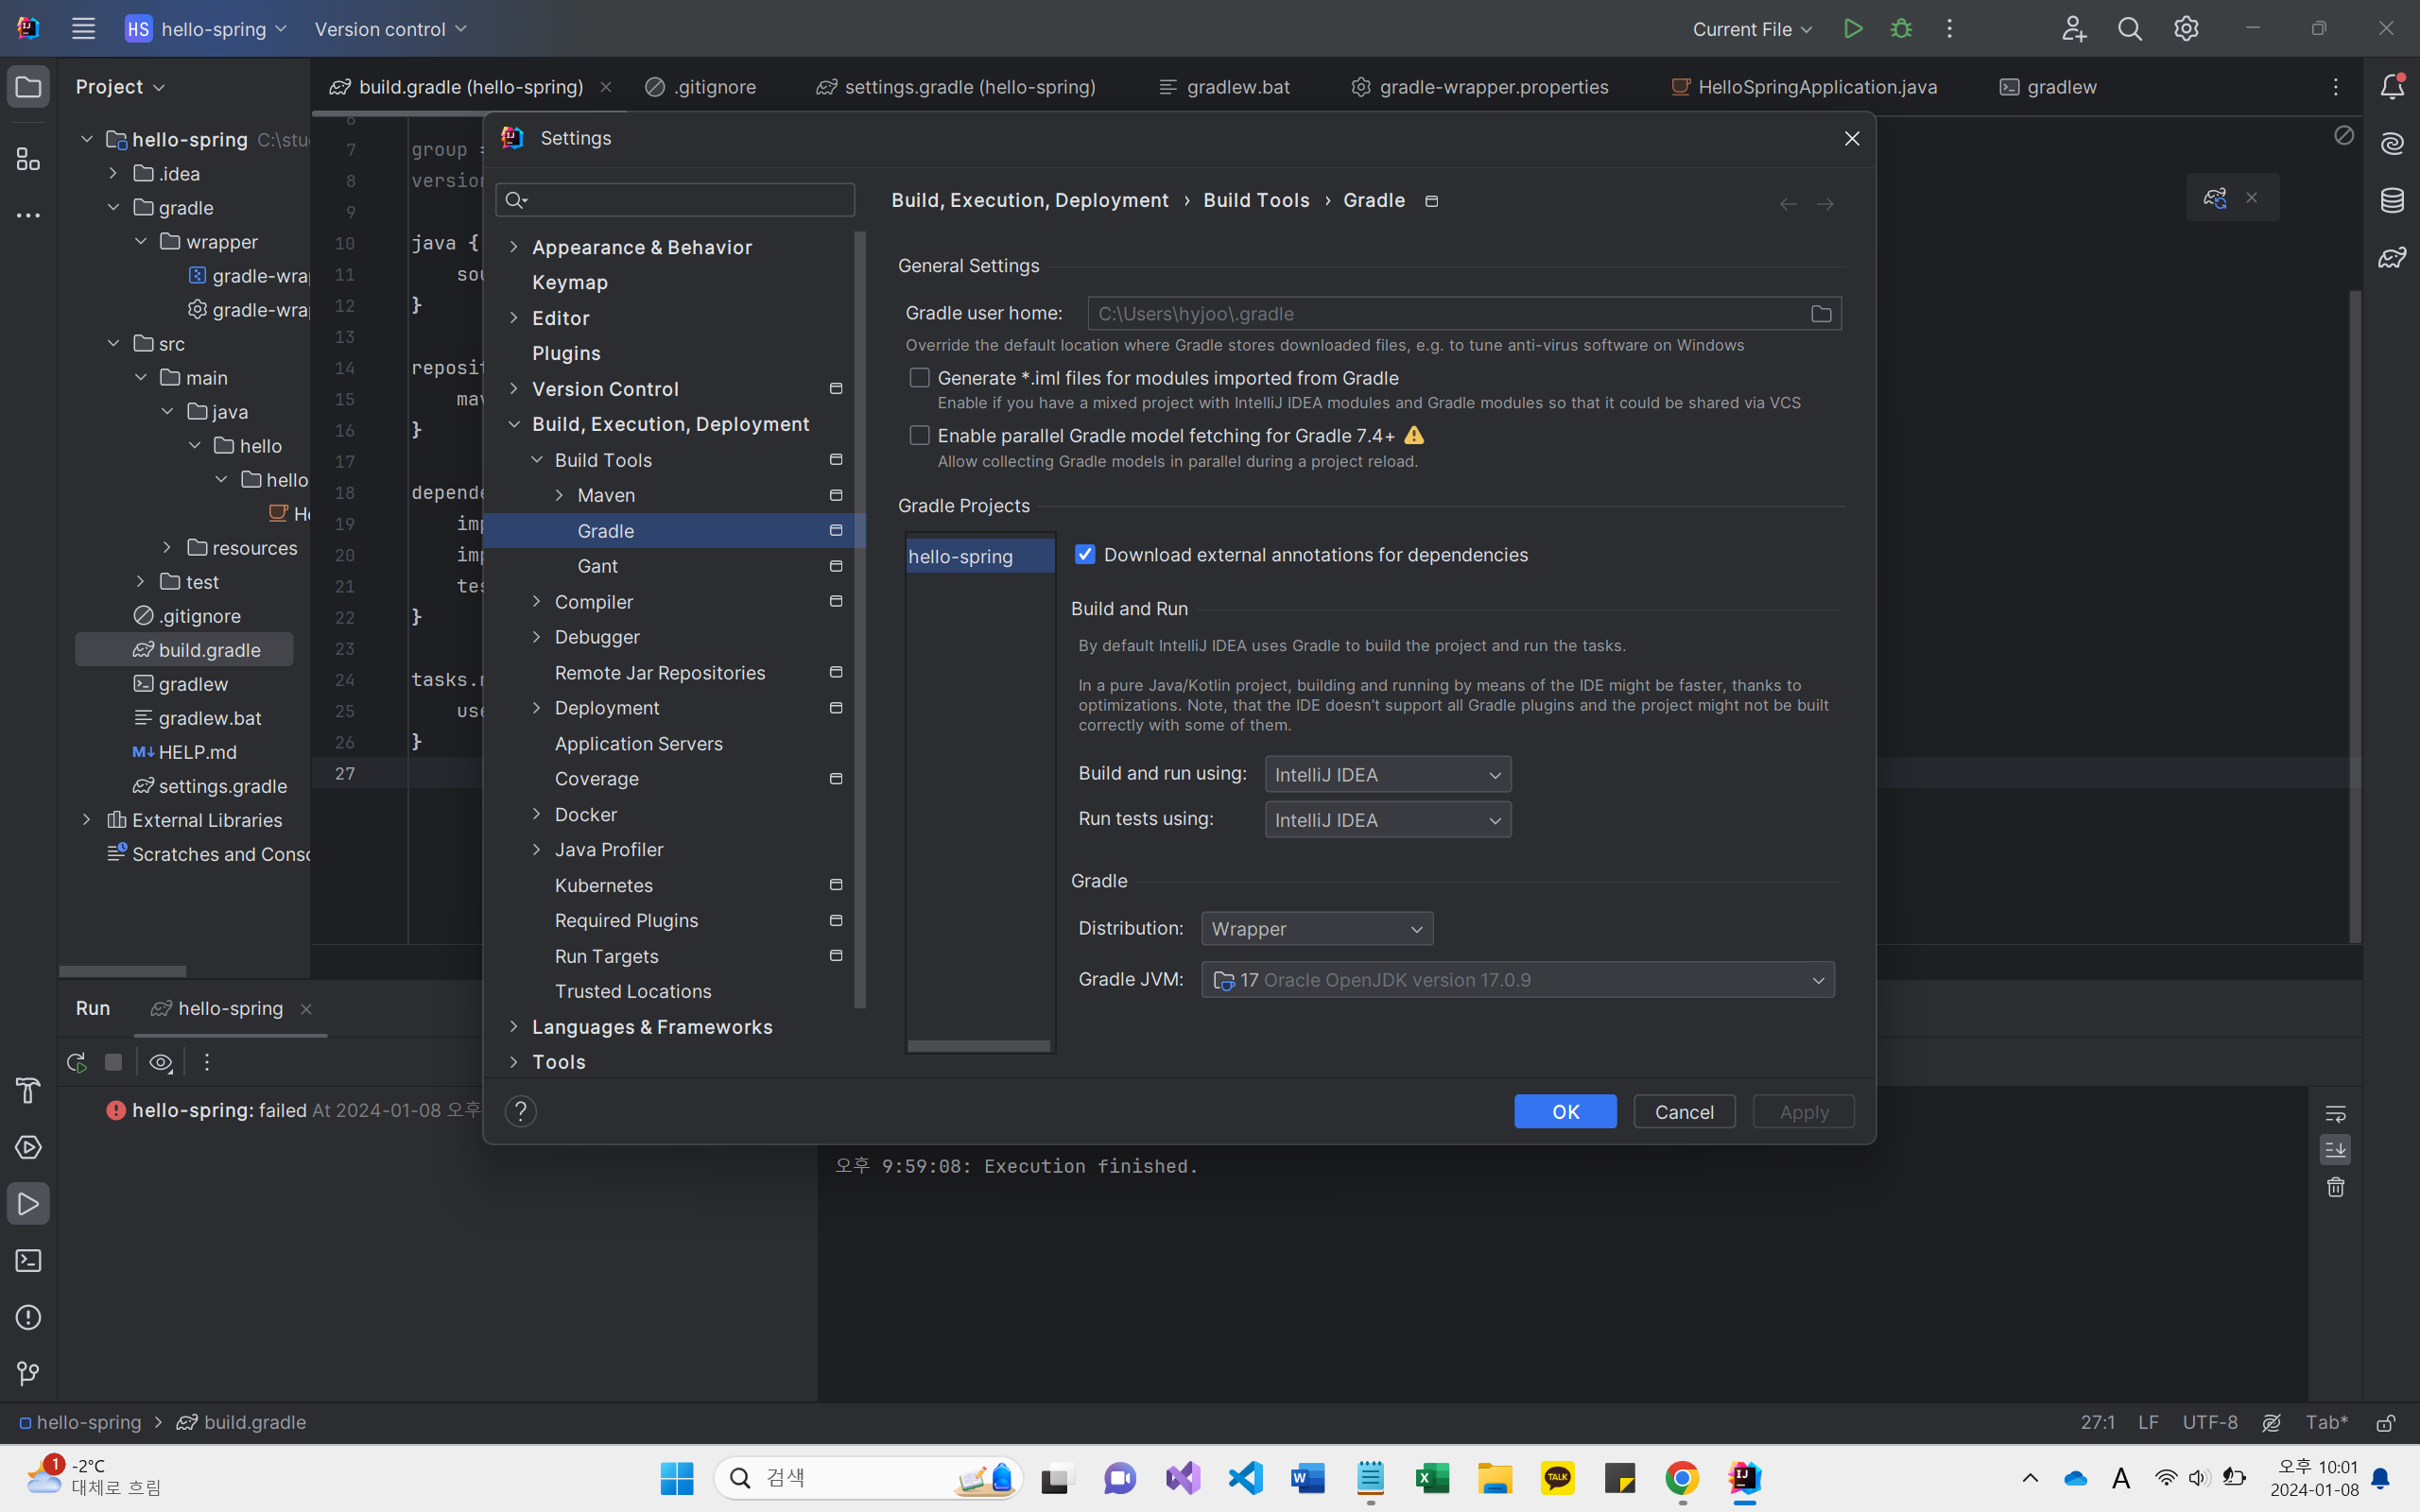
Task: Select Trusted Locations settings item
Action: click(x=633, y=991)
